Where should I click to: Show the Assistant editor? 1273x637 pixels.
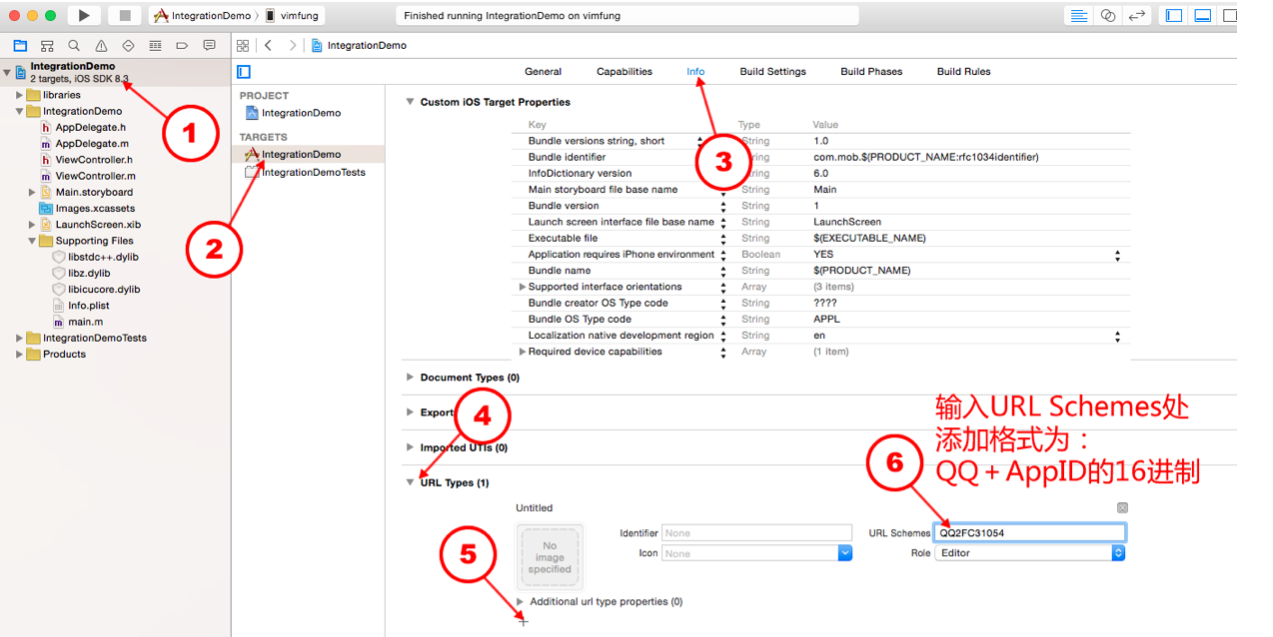pos(1108,15)
